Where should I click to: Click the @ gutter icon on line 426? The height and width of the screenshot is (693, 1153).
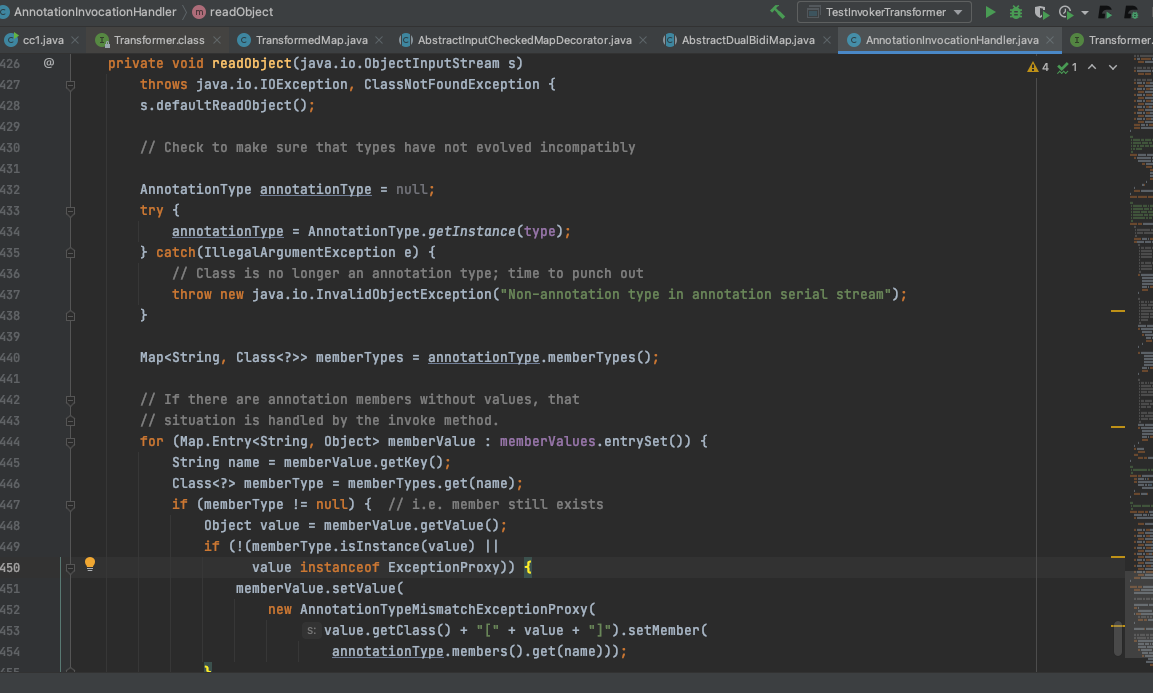[49, 63]
